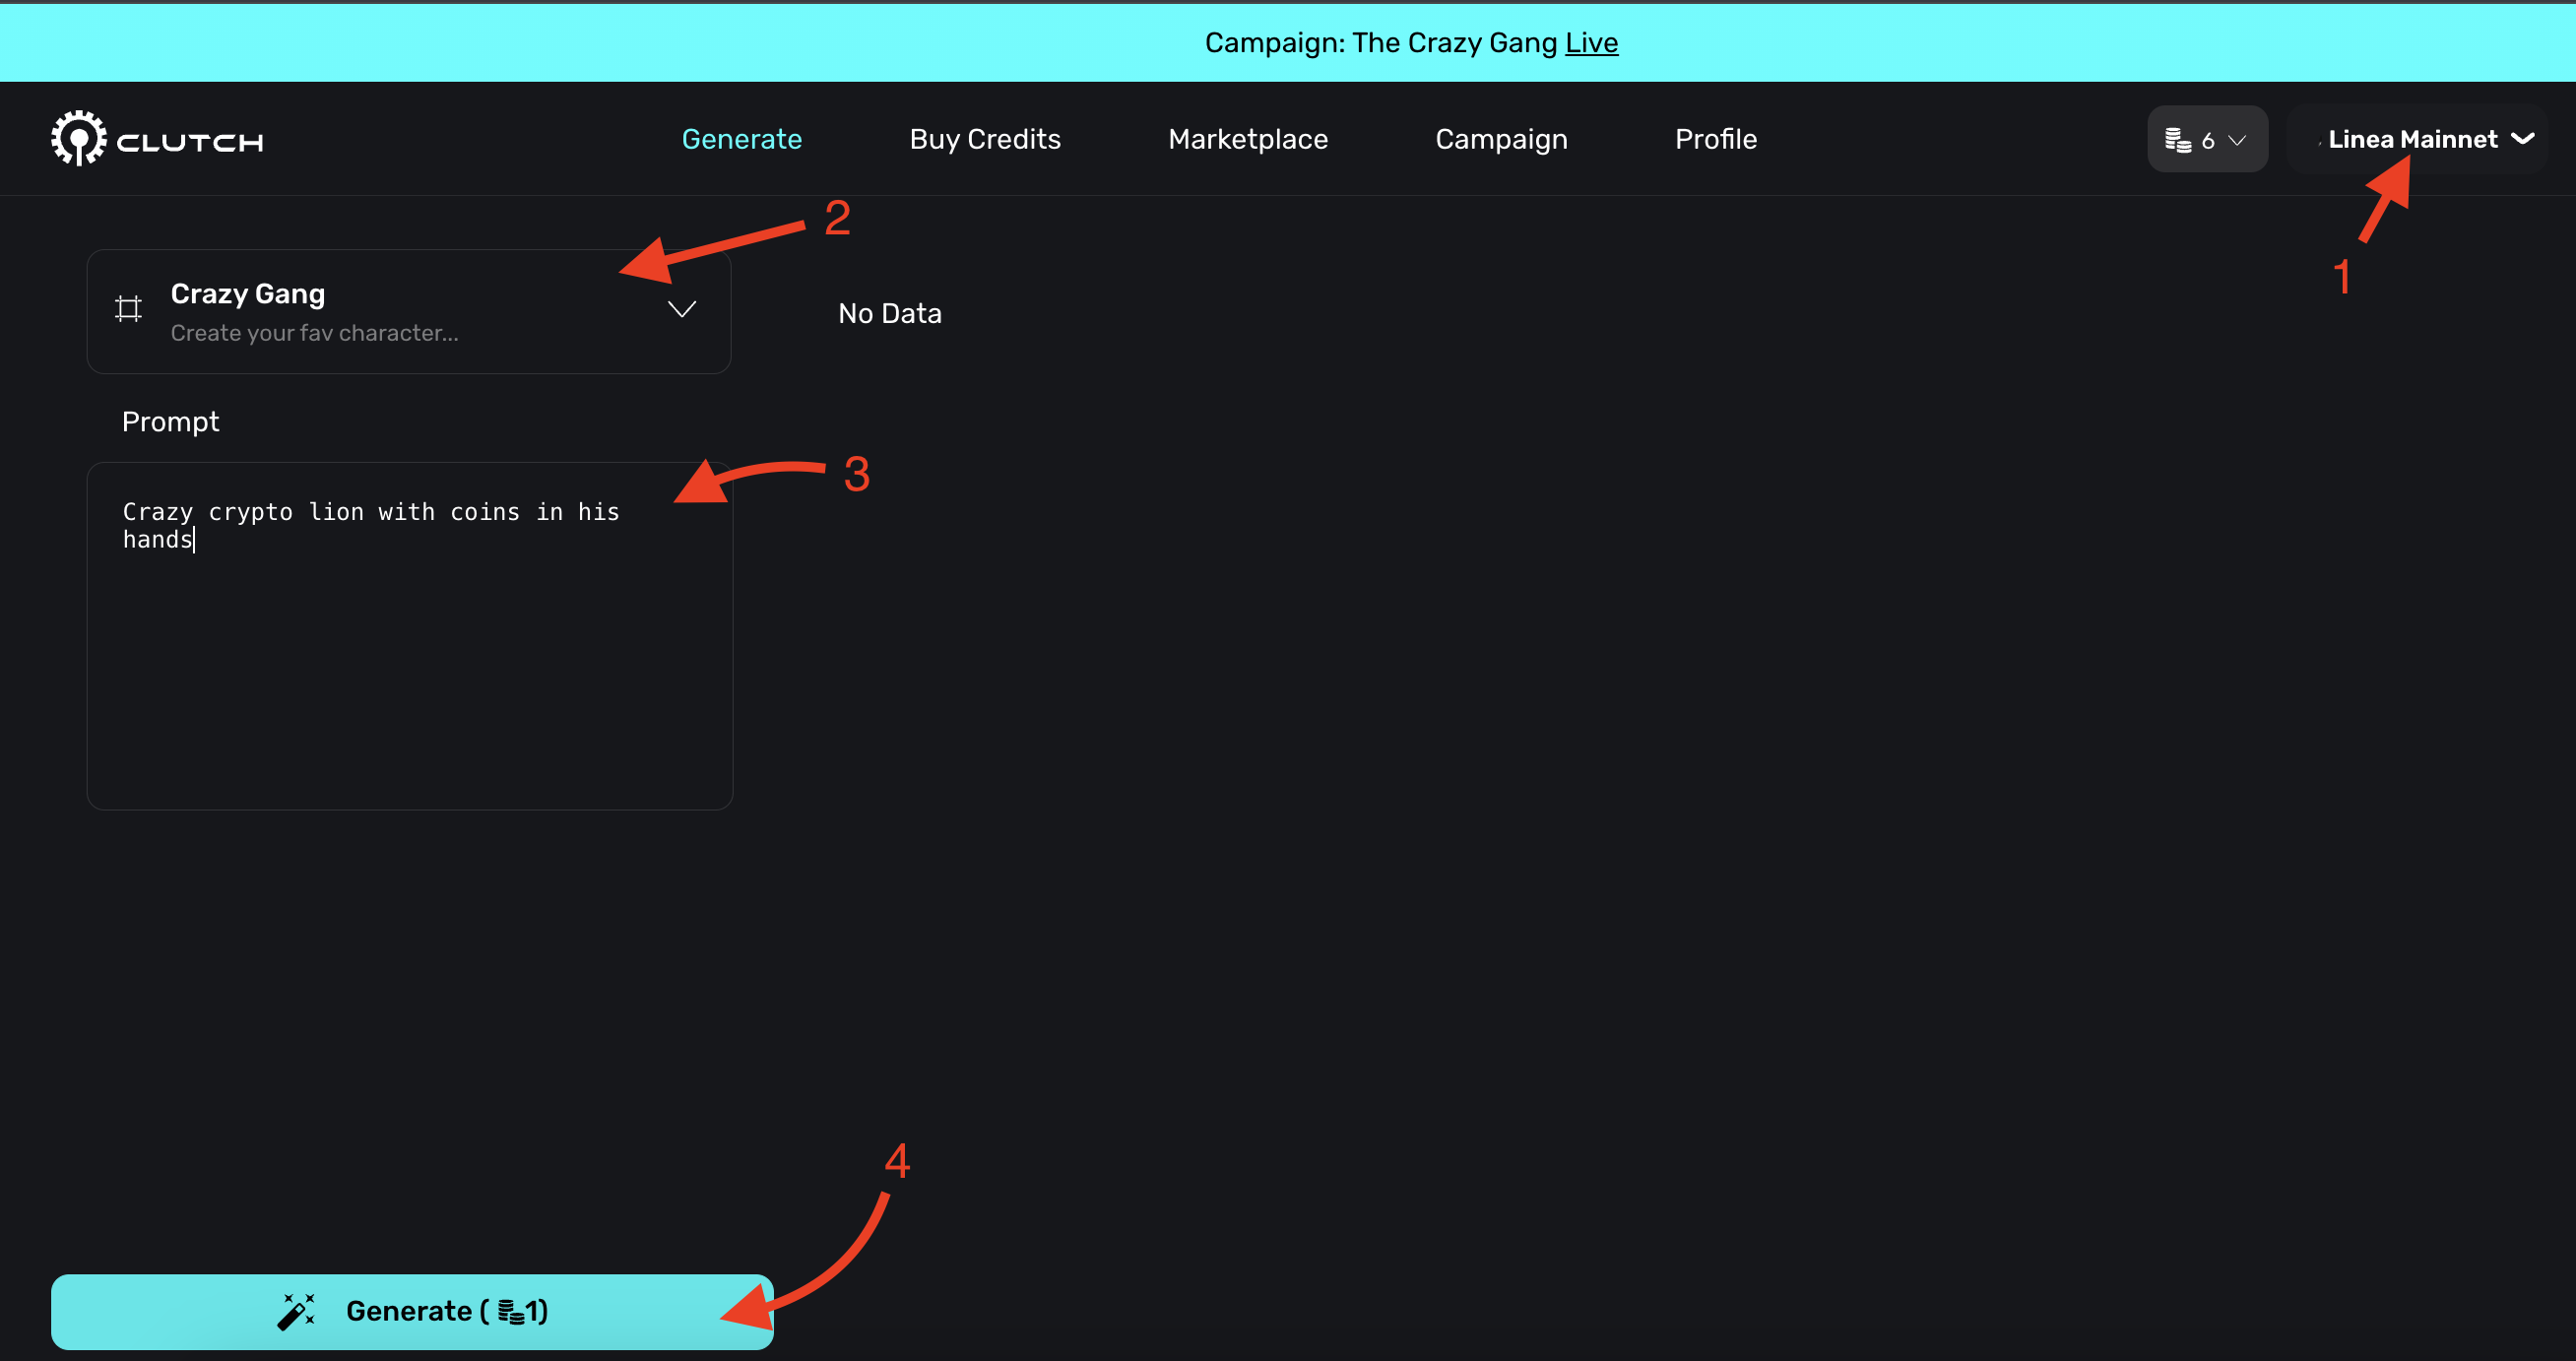Click the magic wand icon on Generate button
Image resolution: width=2576 pixels, height=1361 pixels.
pos(296,1311)
